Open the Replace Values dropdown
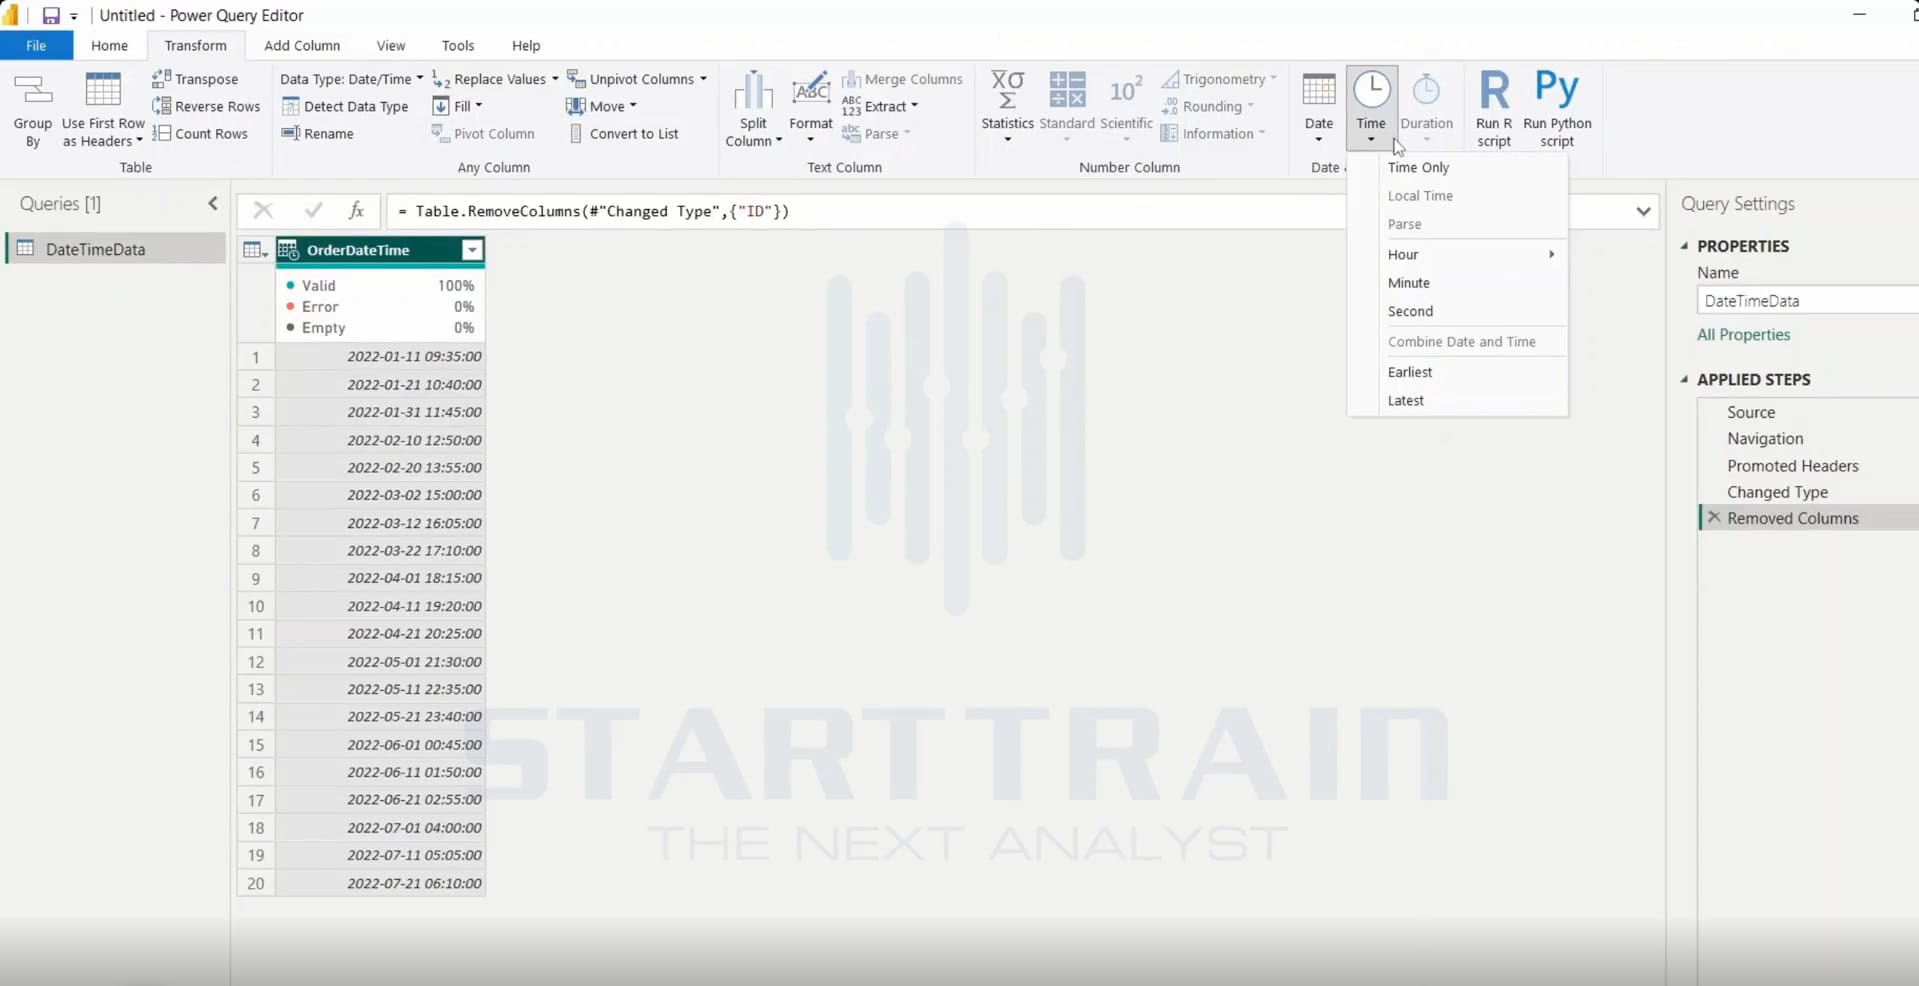Image resolution: width=1919 pixels, height=986 pixels. coord(495,79)
